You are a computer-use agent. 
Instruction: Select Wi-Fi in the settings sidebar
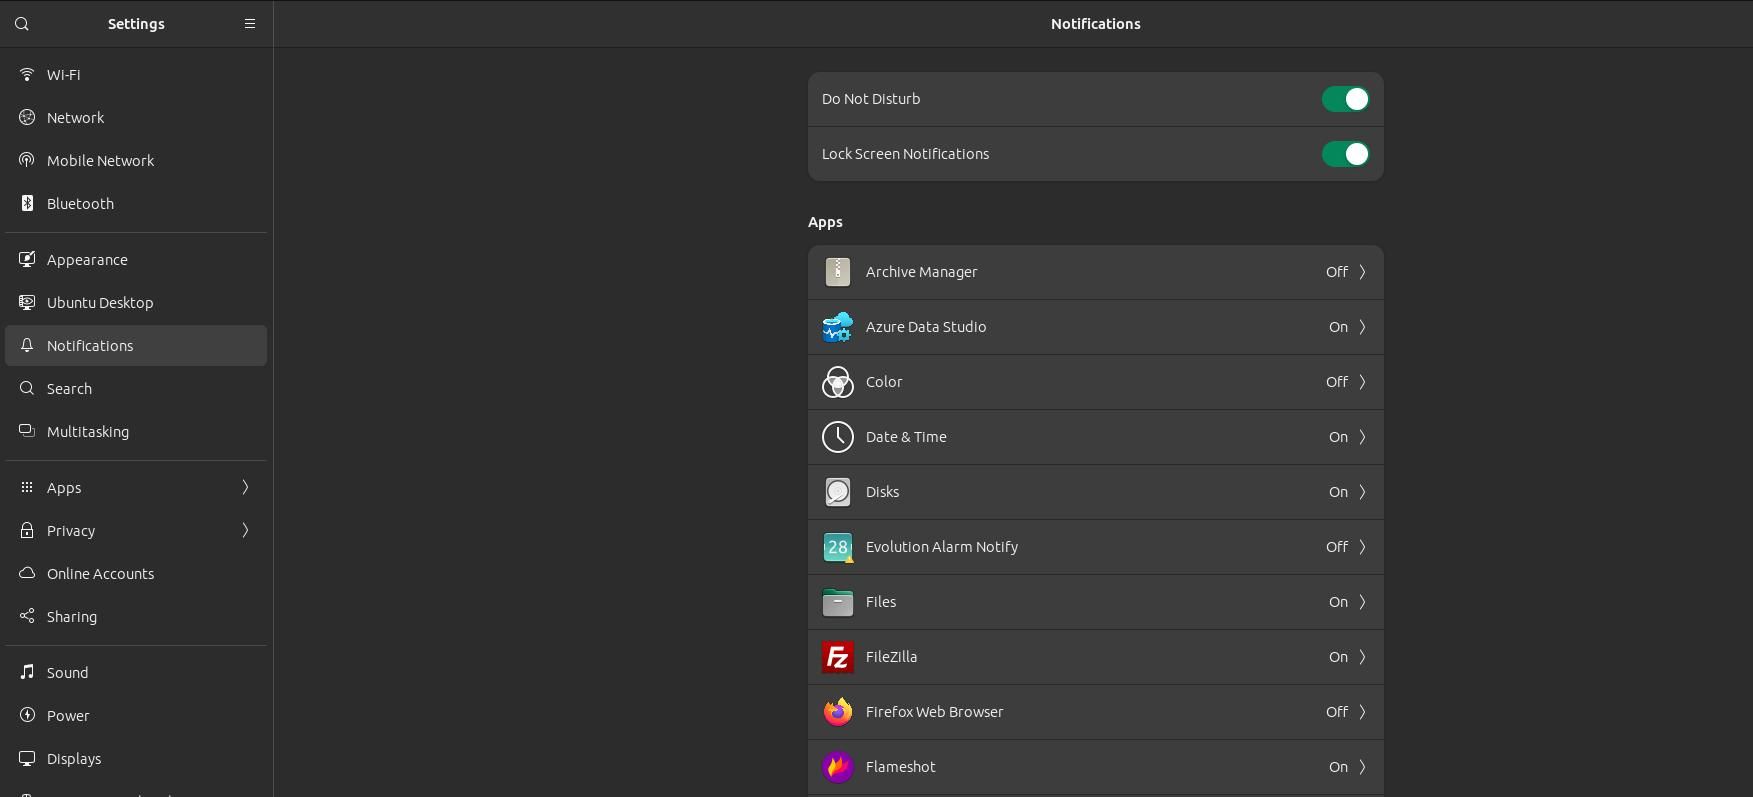[64, 75]
